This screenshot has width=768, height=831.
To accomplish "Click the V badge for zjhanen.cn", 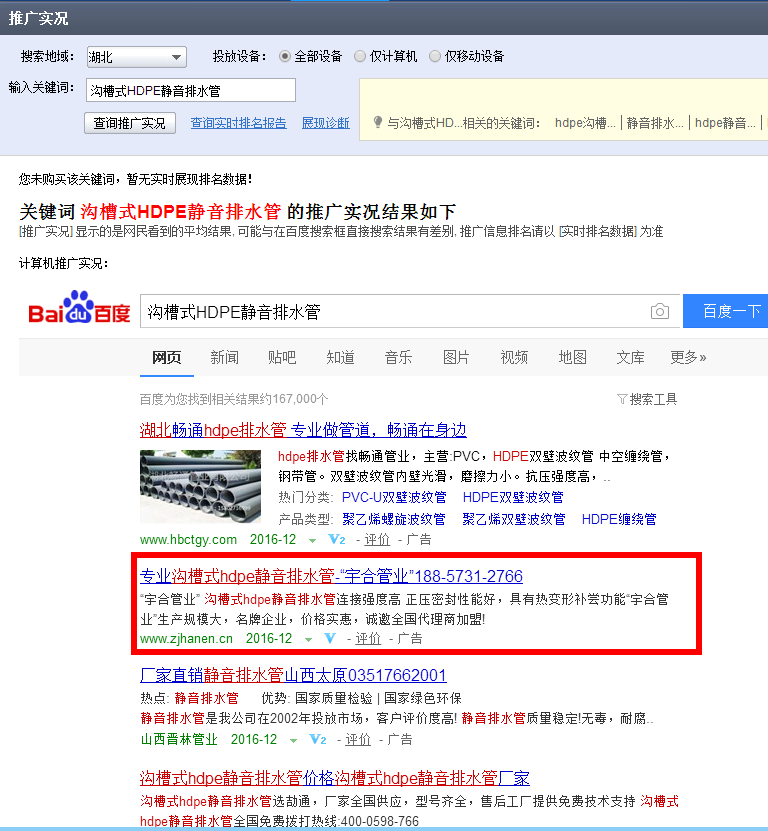I will [330, 639].
